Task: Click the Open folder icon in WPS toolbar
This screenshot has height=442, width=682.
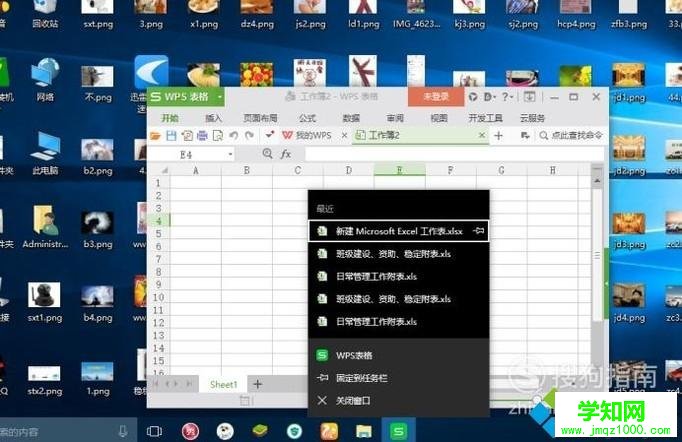Action: coord(155,136)
